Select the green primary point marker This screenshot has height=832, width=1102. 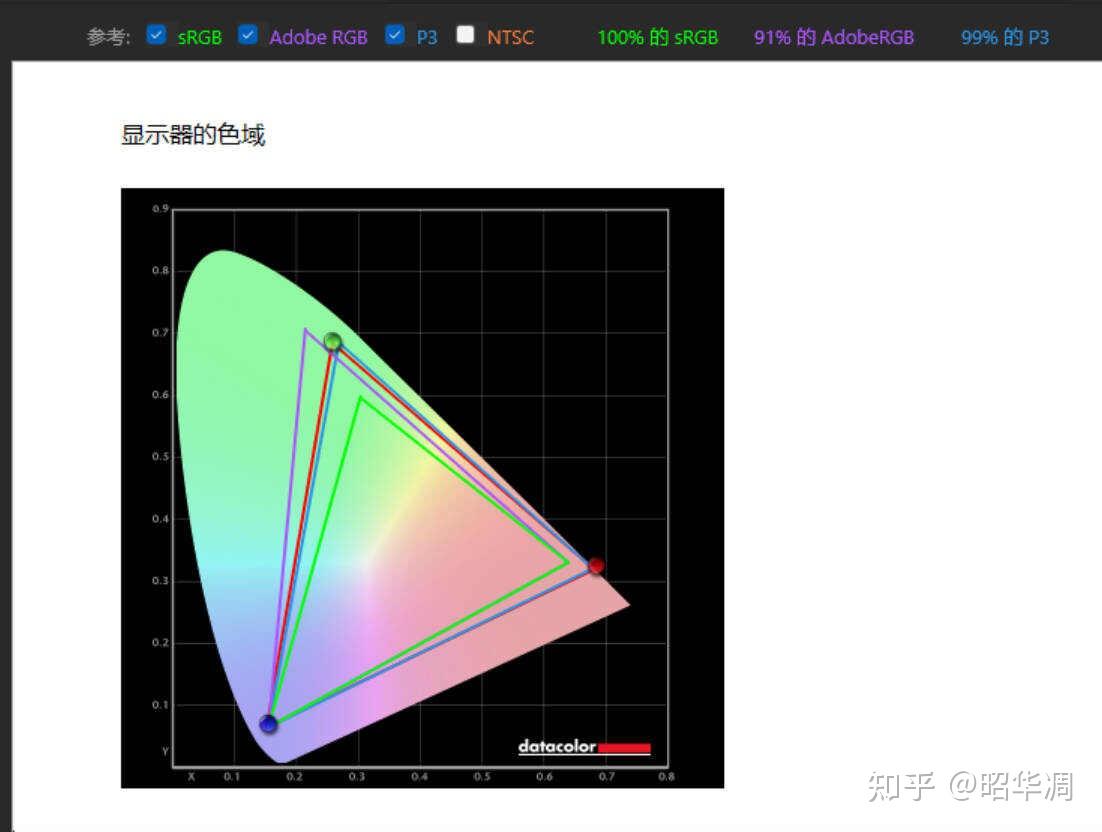pos(331,341)
